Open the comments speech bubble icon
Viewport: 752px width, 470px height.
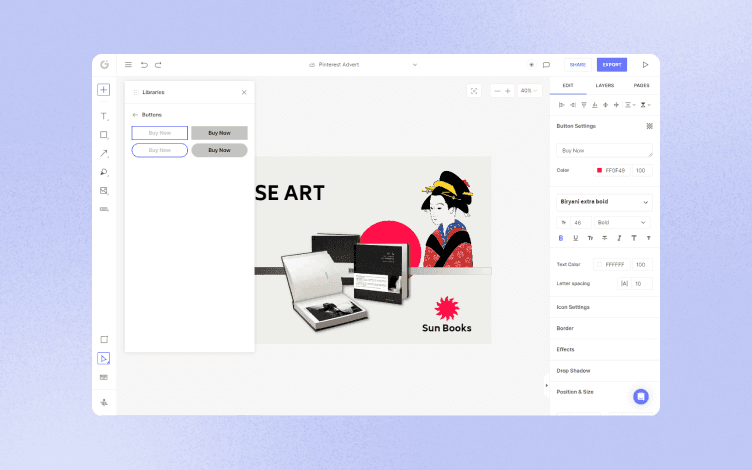click(546, 65)
